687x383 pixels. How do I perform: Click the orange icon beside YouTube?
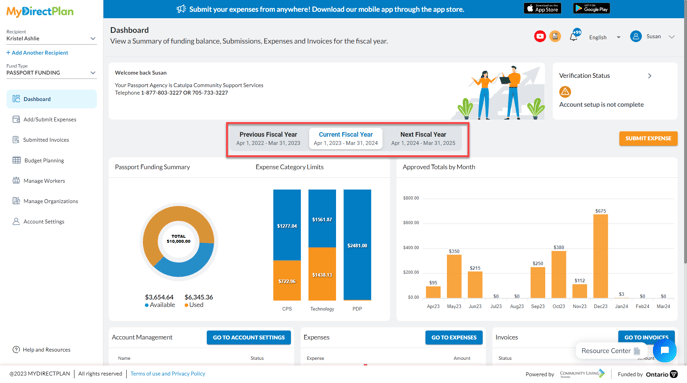(x=555, y=36)
